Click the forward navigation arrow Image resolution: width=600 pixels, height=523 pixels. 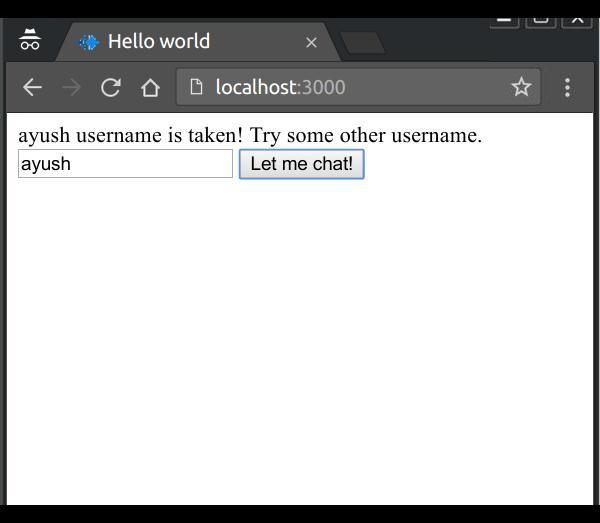71,87
